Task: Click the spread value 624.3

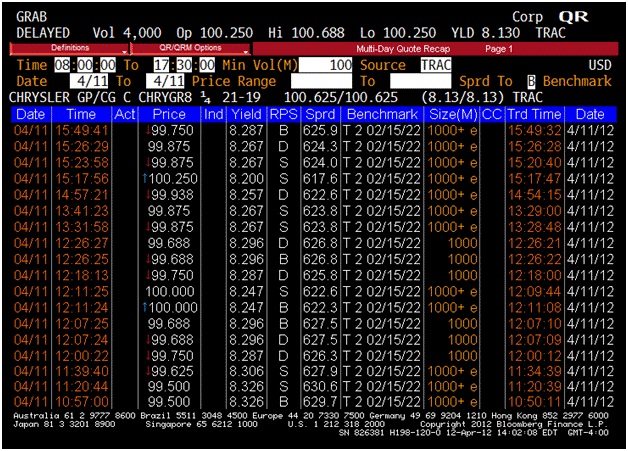Action: (320, 147)
